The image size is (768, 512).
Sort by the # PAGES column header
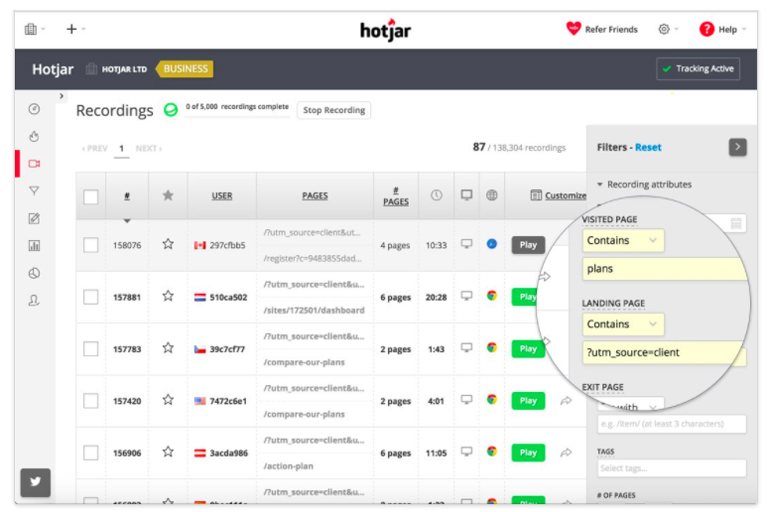pos(396,196)
